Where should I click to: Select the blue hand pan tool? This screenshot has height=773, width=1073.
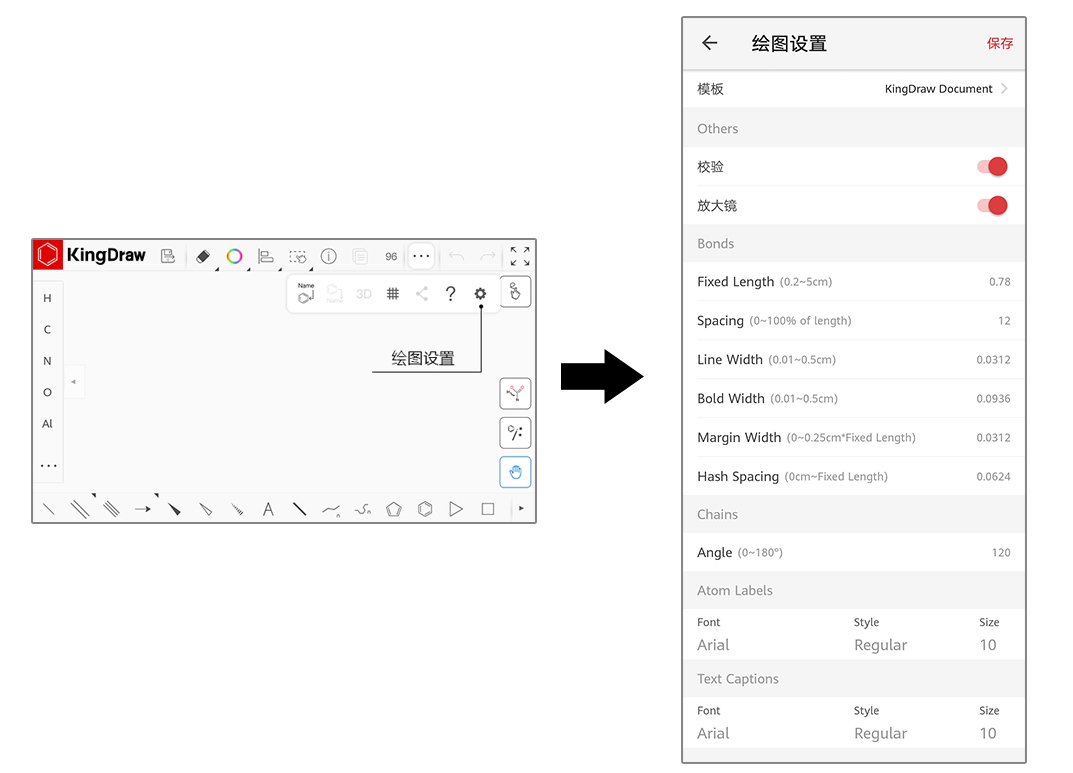515,472
